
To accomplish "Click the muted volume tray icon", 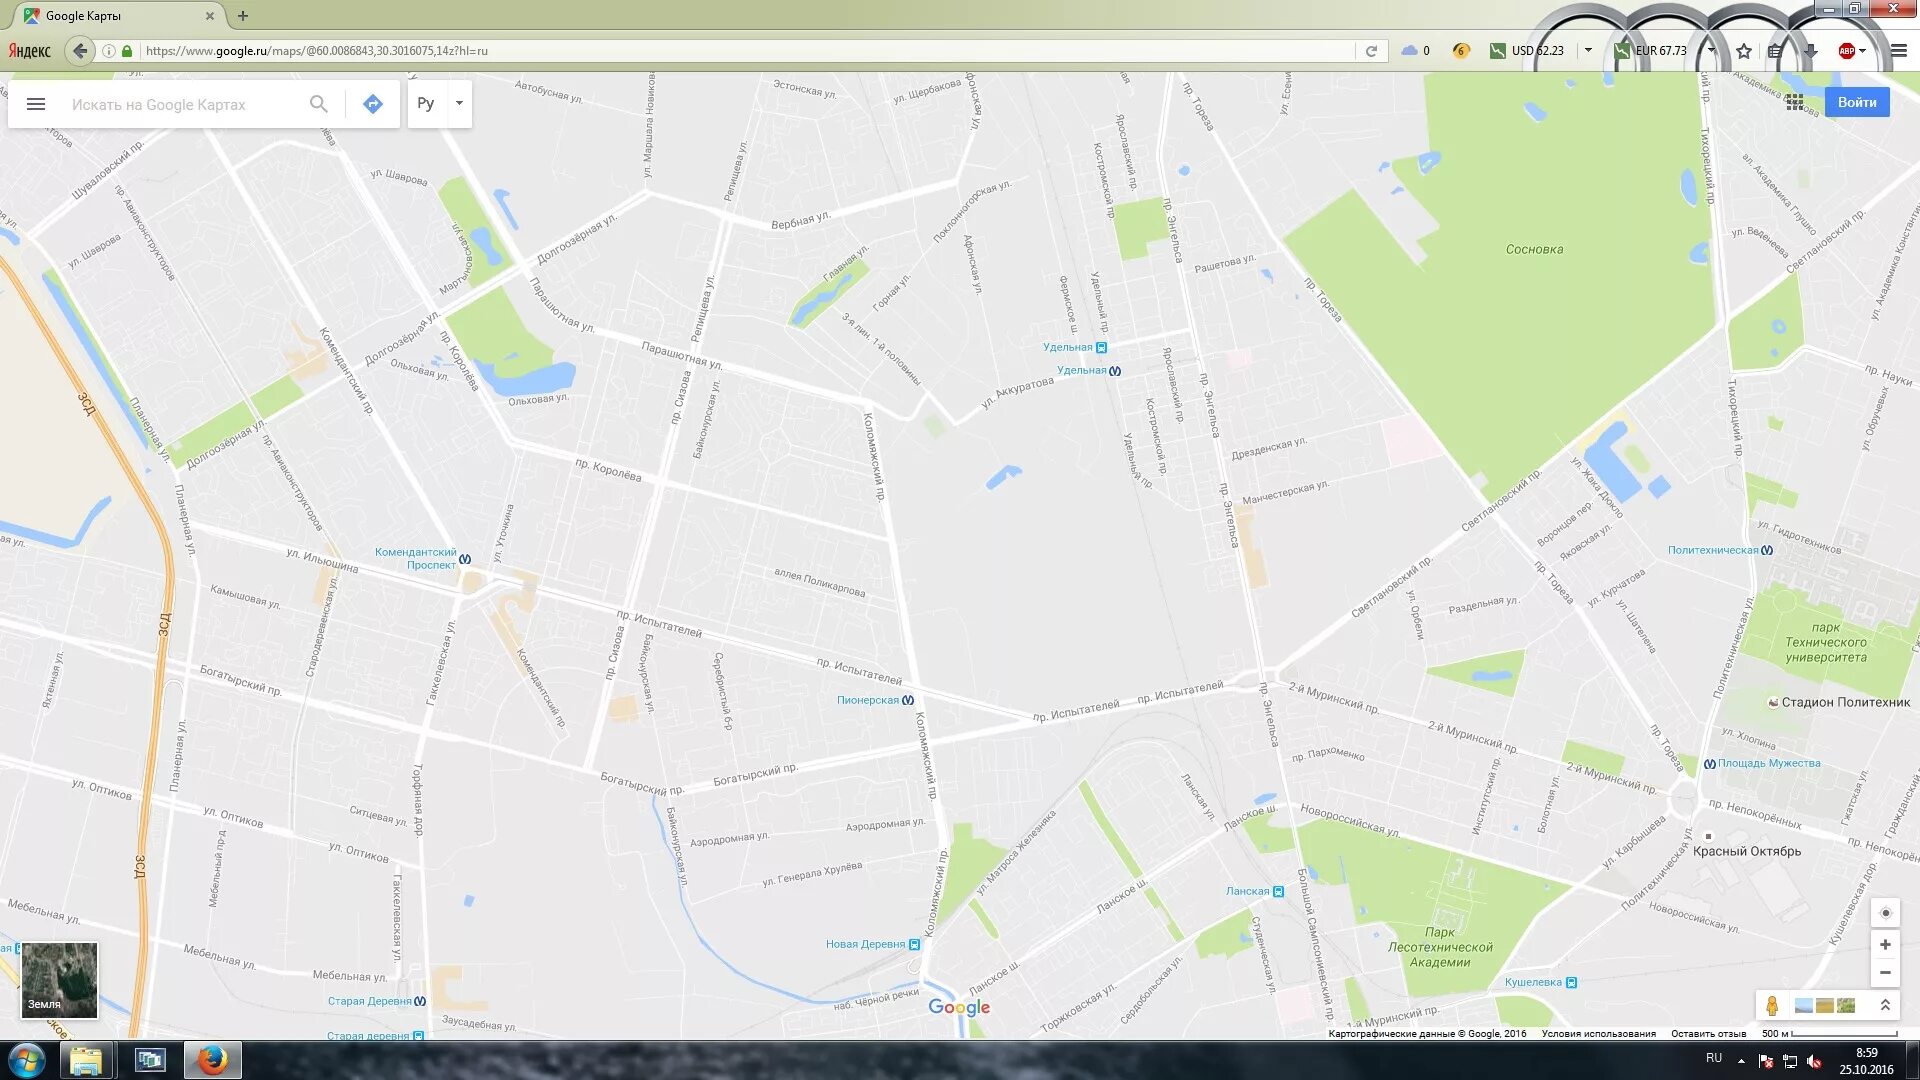I will (x=1814, y=1061).
